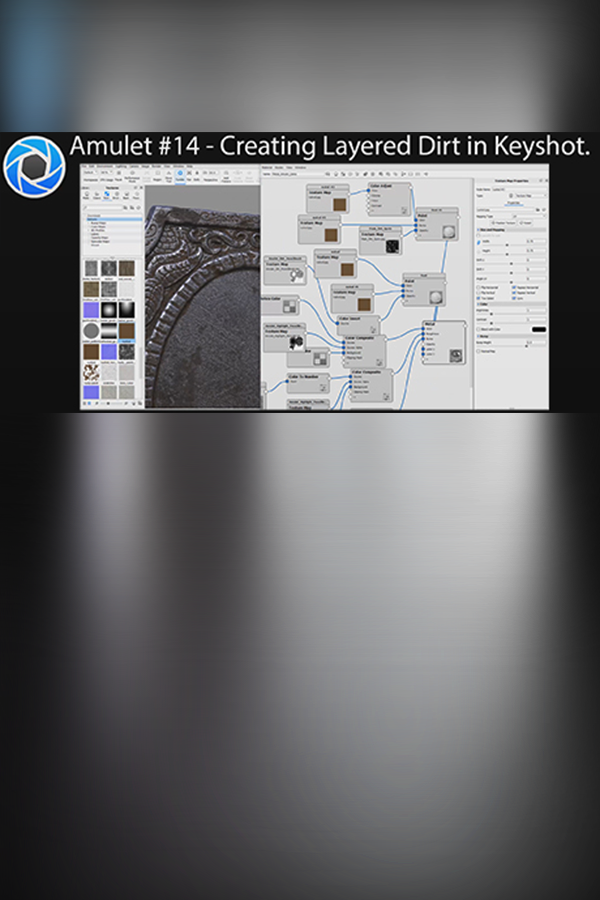Open the Nodes menu of Material Graph
The image size is (600, 900).
click(x=278, y=167)
